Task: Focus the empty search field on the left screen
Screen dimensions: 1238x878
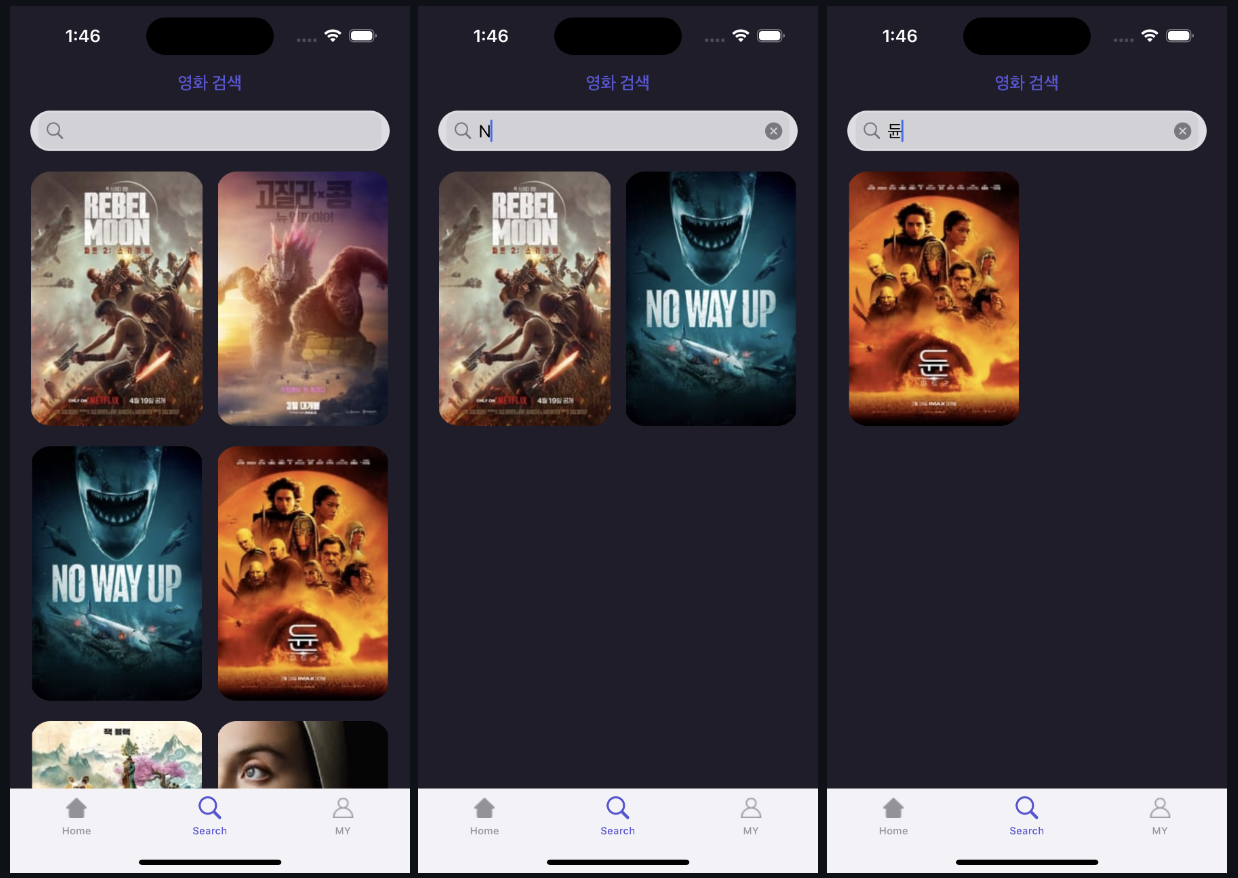Action: [x=210, y=131]
